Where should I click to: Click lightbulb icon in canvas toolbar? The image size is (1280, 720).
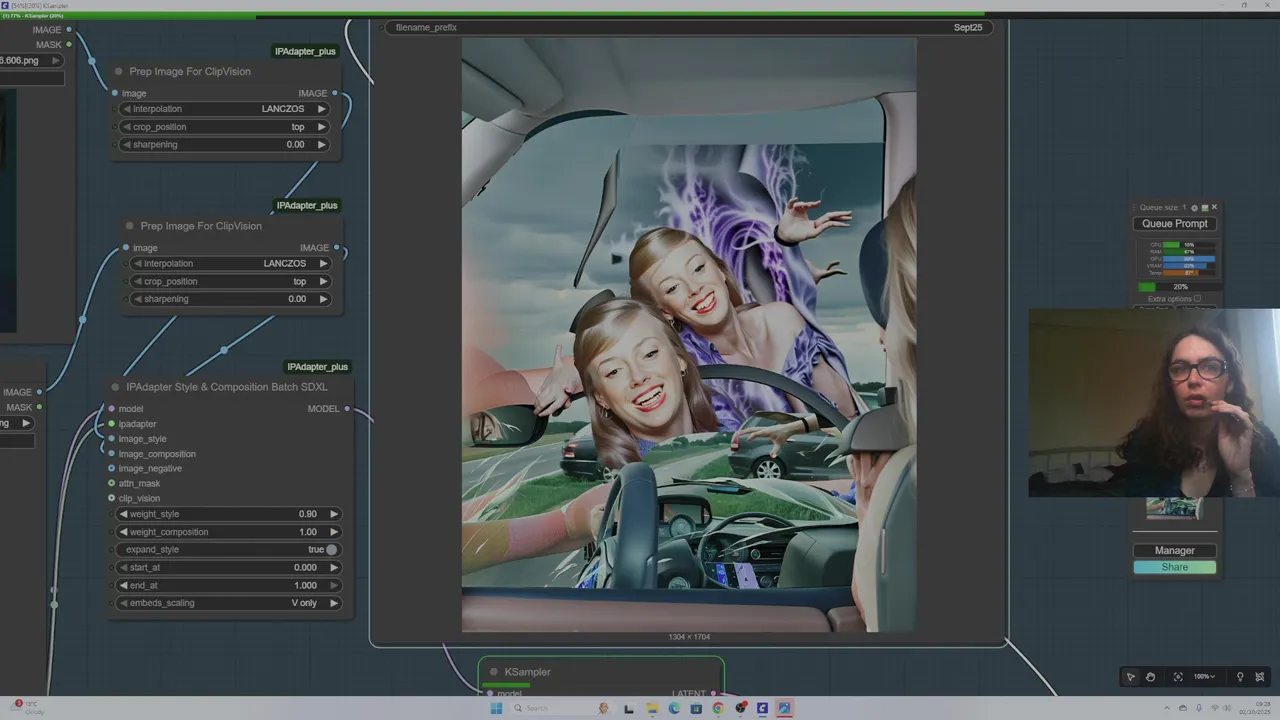pyautogui.click(x=1240, y=677)
